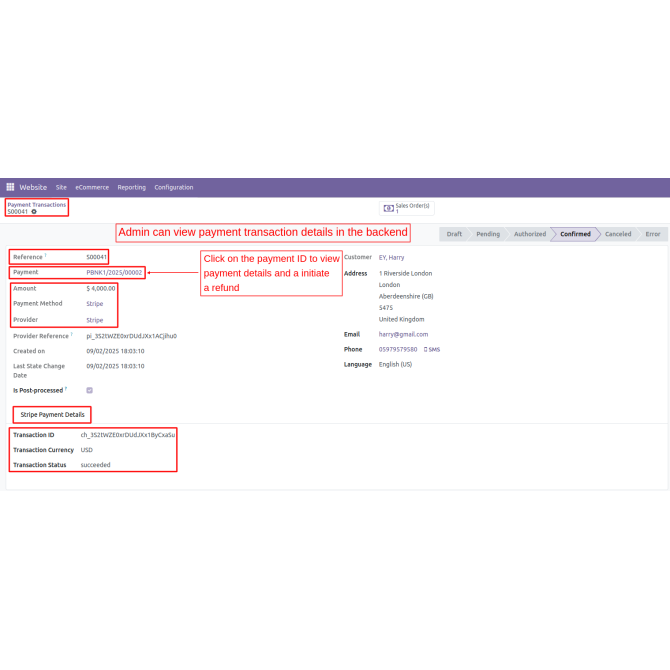Click the Provider Reference pi_ value
670x670 pixels.
coord(132,336)
